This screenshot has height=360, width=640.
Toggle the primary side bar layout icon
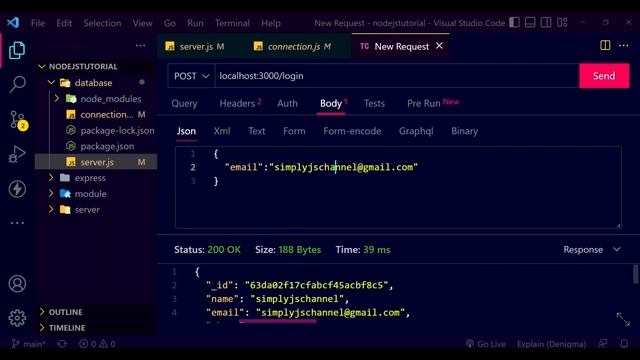point(514,22)
